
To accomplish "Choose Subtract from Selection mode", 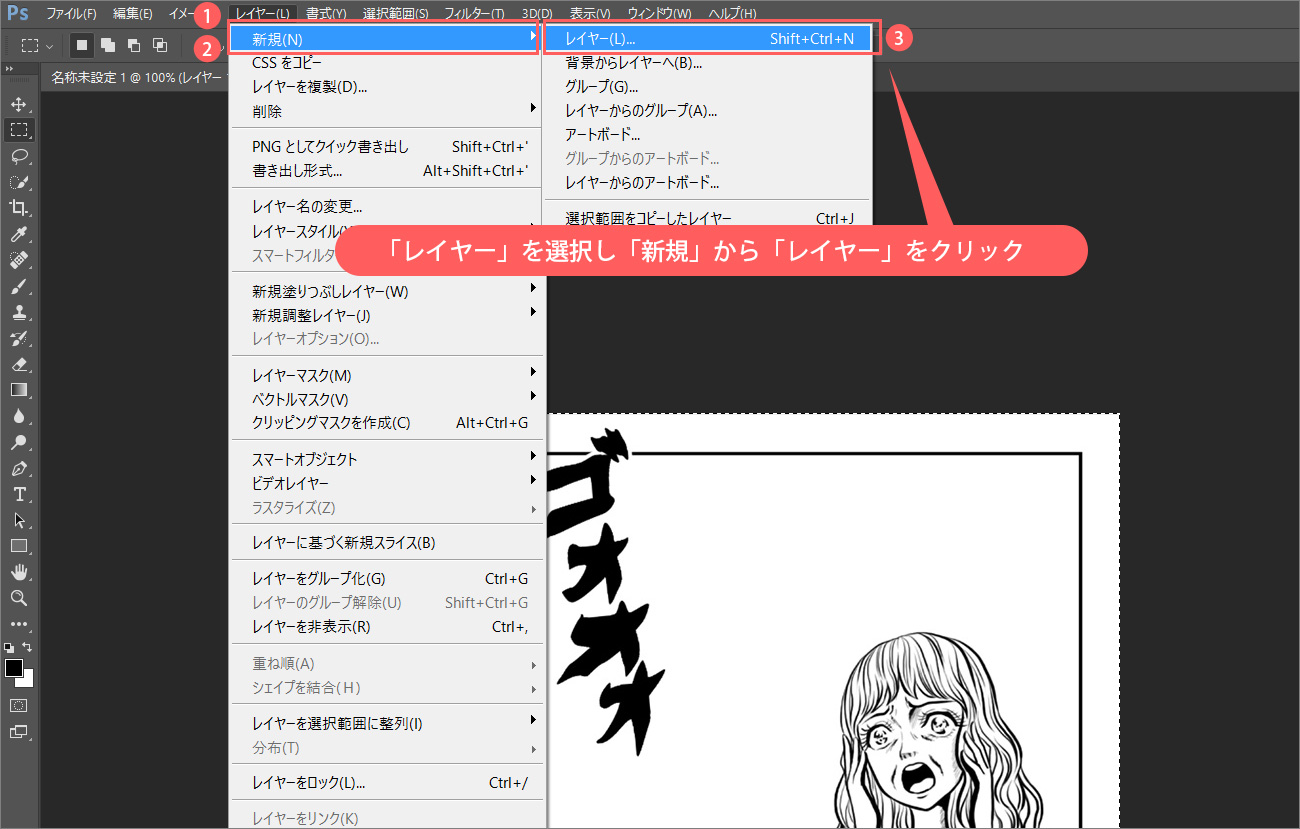I will click(x=134, y=45).
